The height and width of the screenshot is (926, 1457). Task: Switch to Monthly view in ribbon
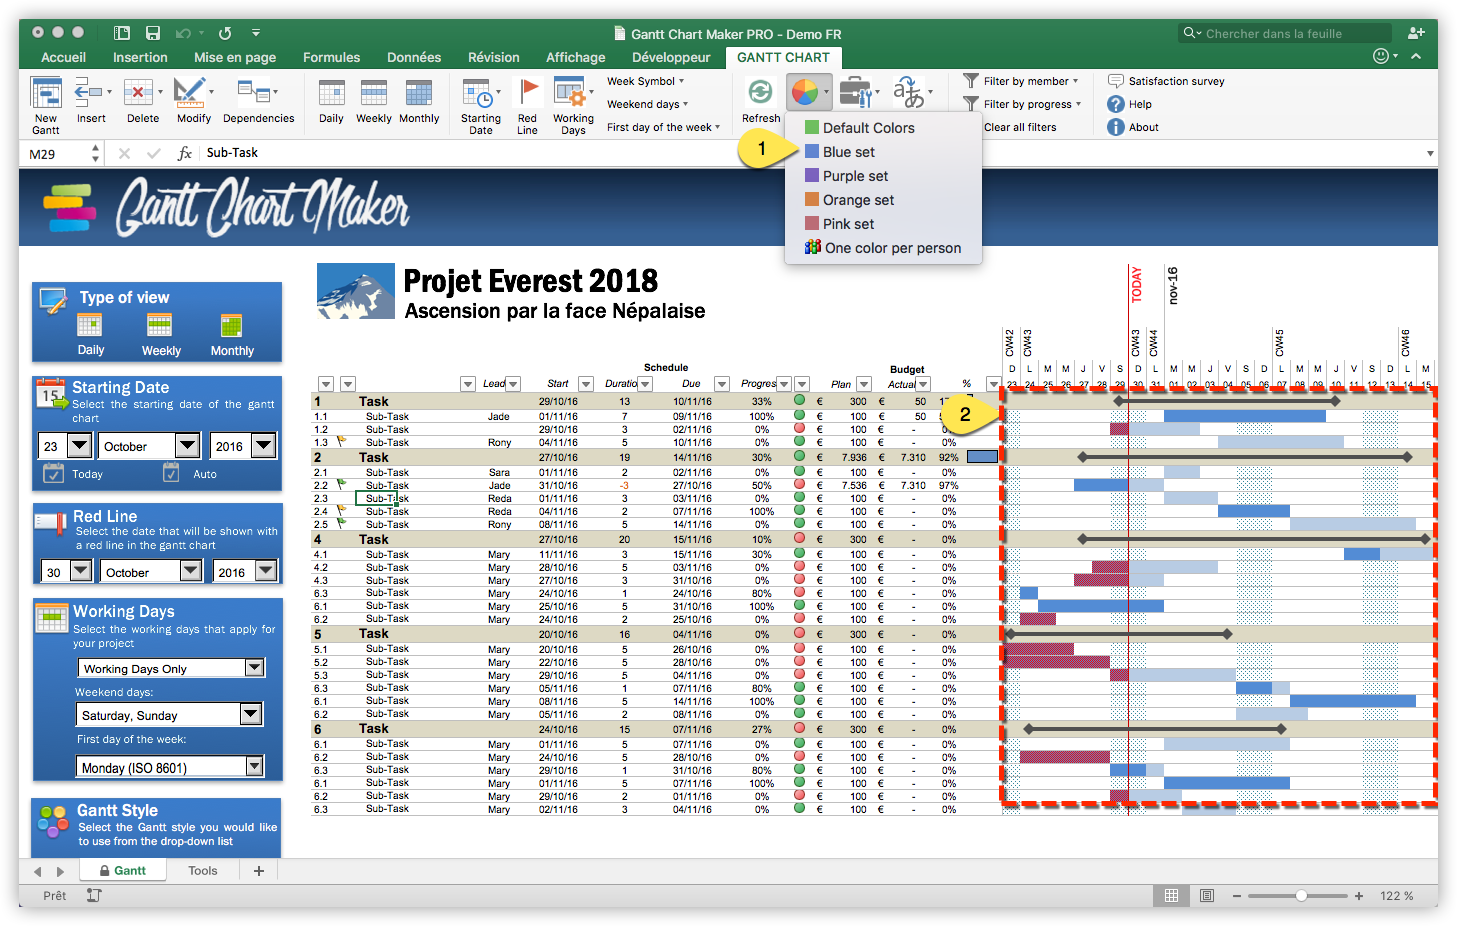click(419, 93)
